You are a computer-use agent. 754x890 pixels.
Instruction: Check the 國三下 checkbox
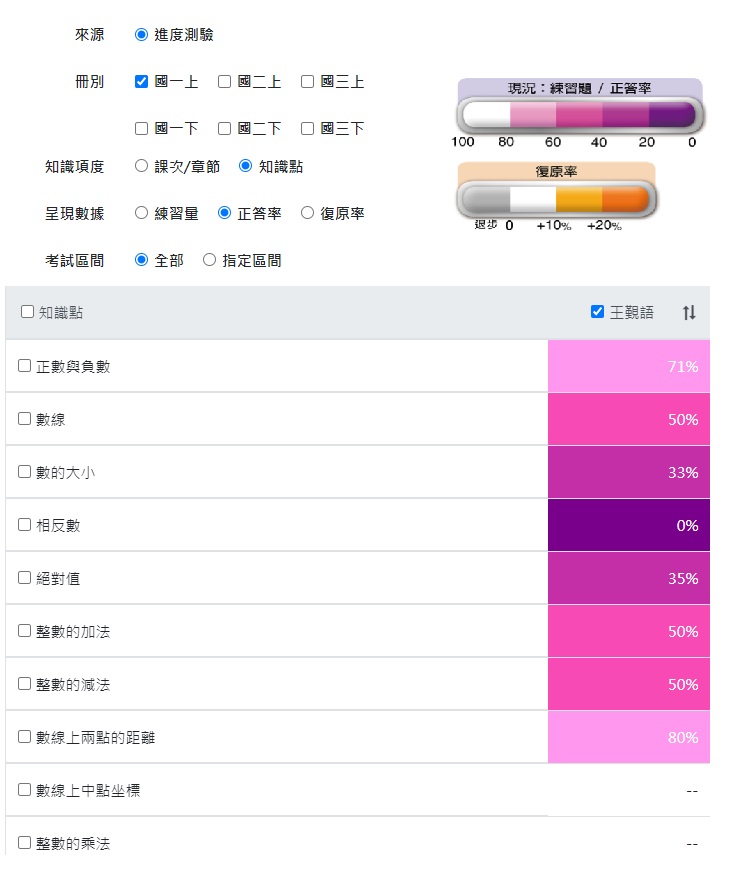pos(307,128)
